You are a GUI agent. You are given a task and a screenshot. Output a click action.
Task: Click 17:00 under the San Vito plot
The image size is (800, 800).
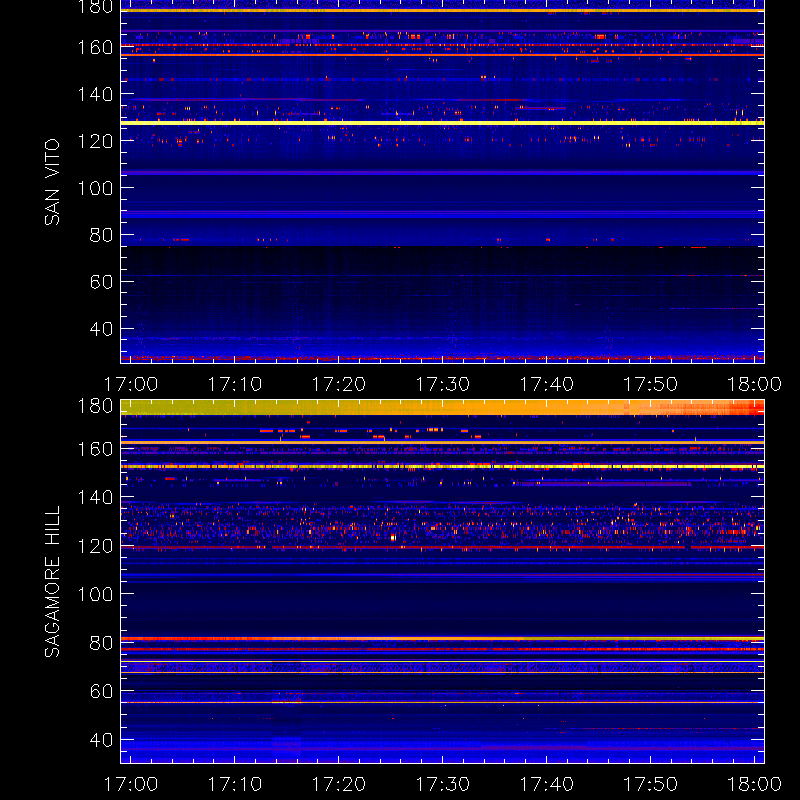[131, 384]
